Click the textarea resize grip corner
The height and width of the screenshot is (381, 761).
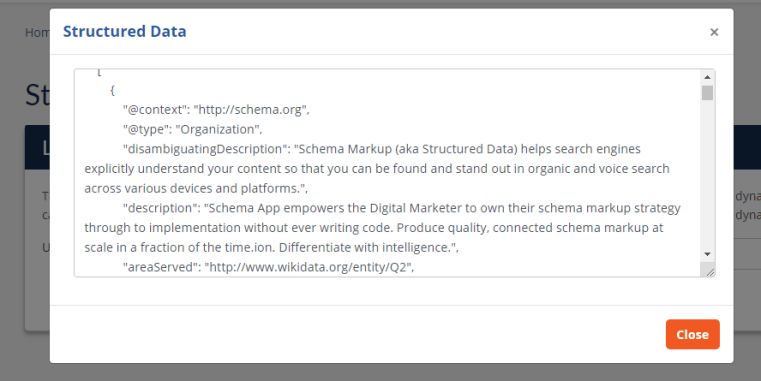point(710,272)
